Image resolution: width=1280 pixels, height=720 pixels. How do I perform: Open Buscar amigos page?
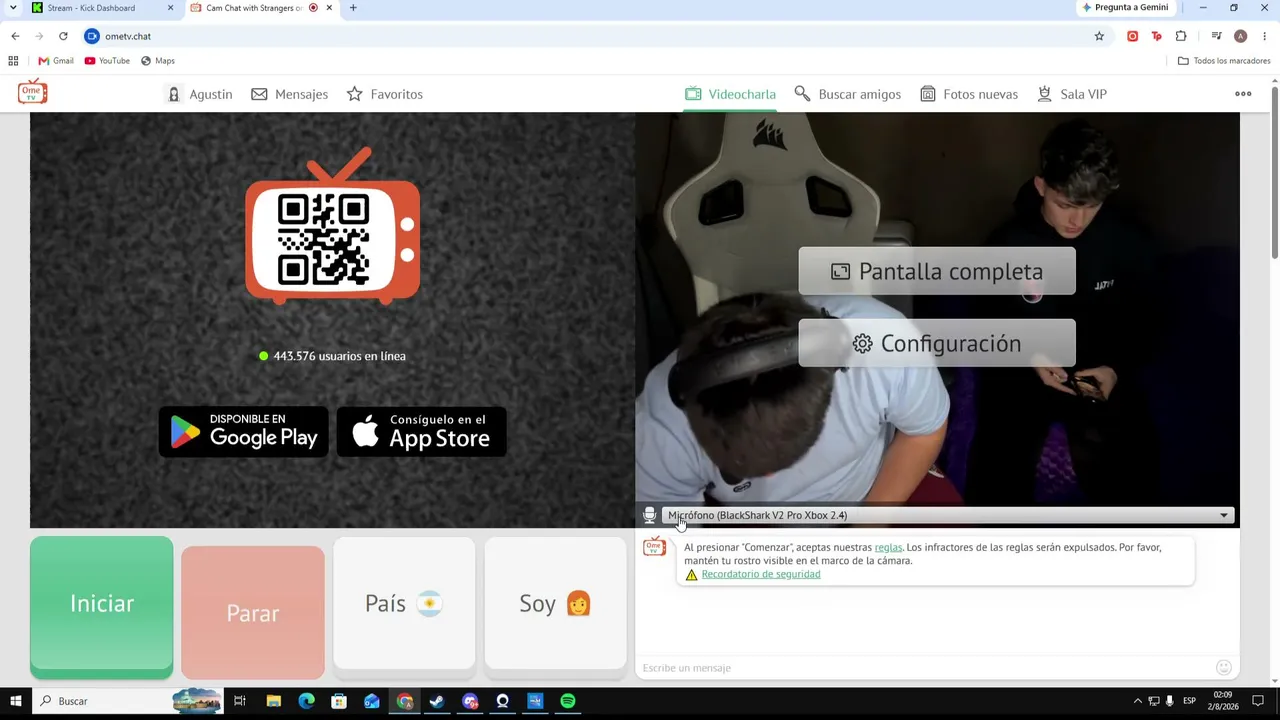(847, 94)
